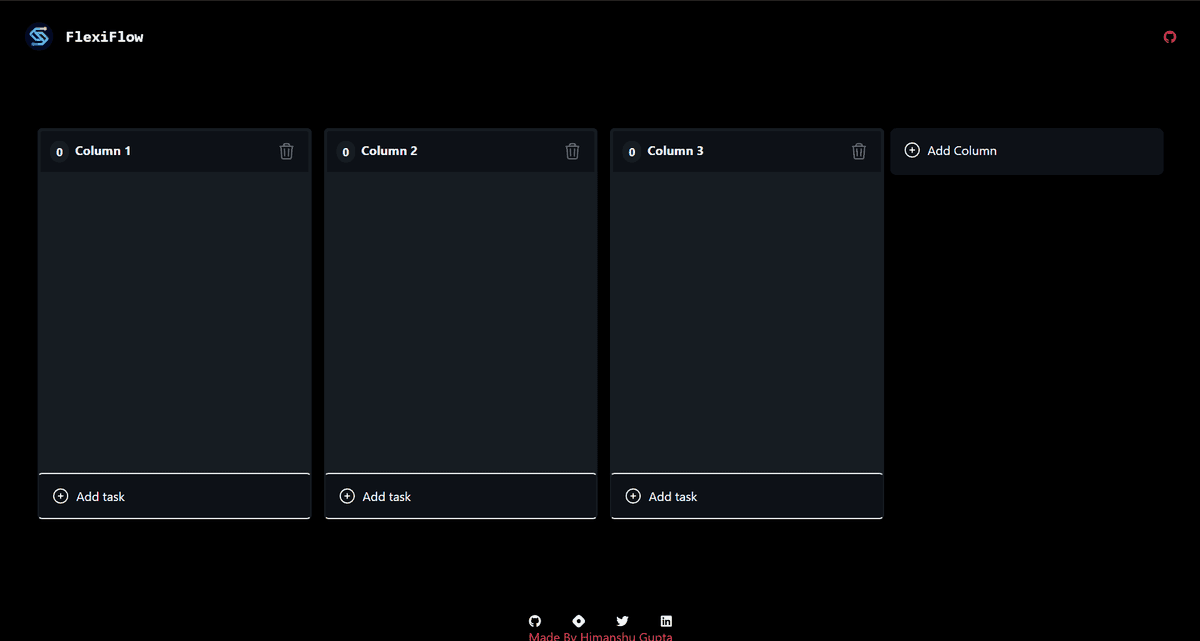
Task: Delete Column 1 with its trash icon
Action: click(287, 151)
